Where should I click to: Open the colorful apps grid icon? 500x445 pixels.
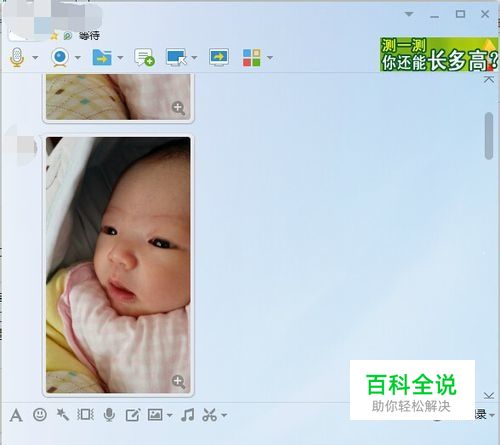(x=252, y=58)
